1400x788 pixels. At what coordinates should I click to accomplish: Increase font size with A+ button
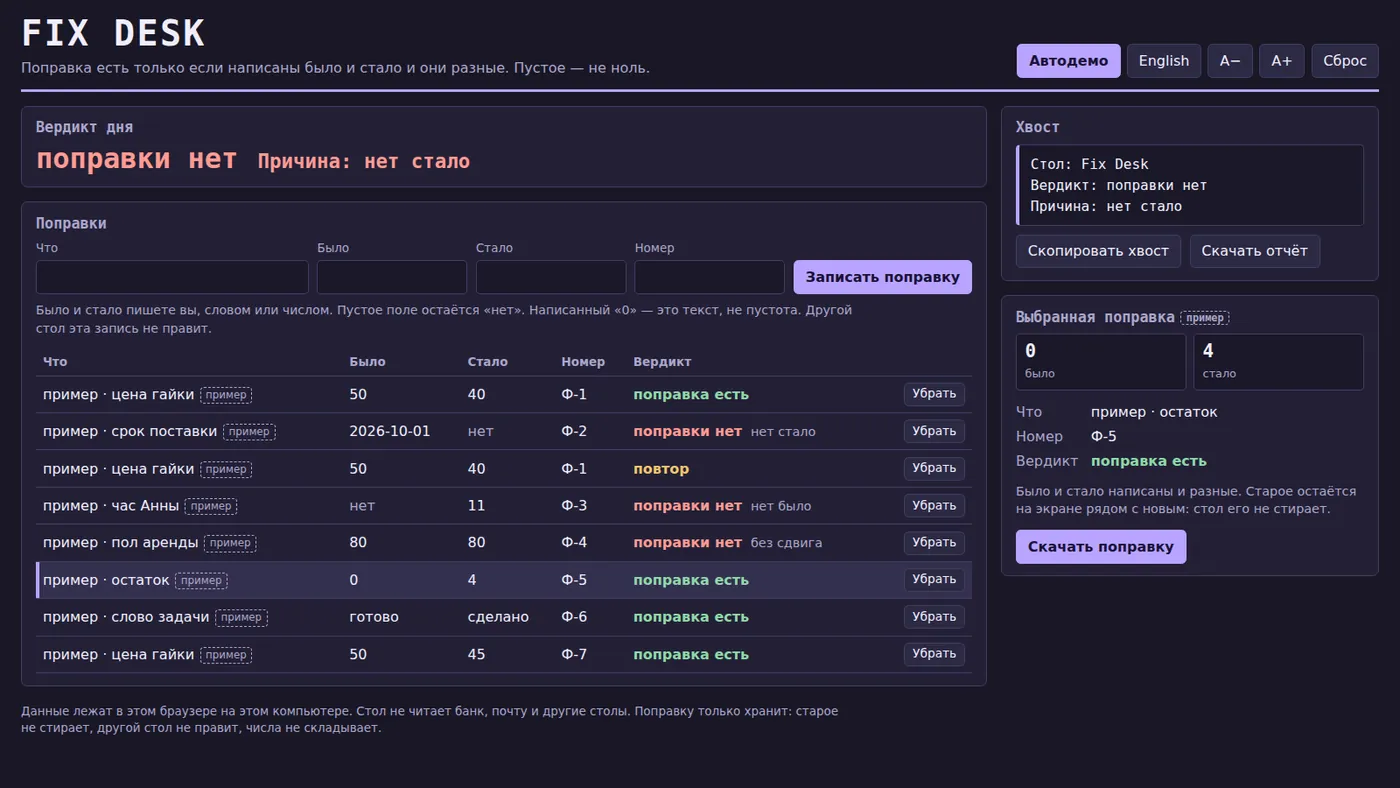1281,61
